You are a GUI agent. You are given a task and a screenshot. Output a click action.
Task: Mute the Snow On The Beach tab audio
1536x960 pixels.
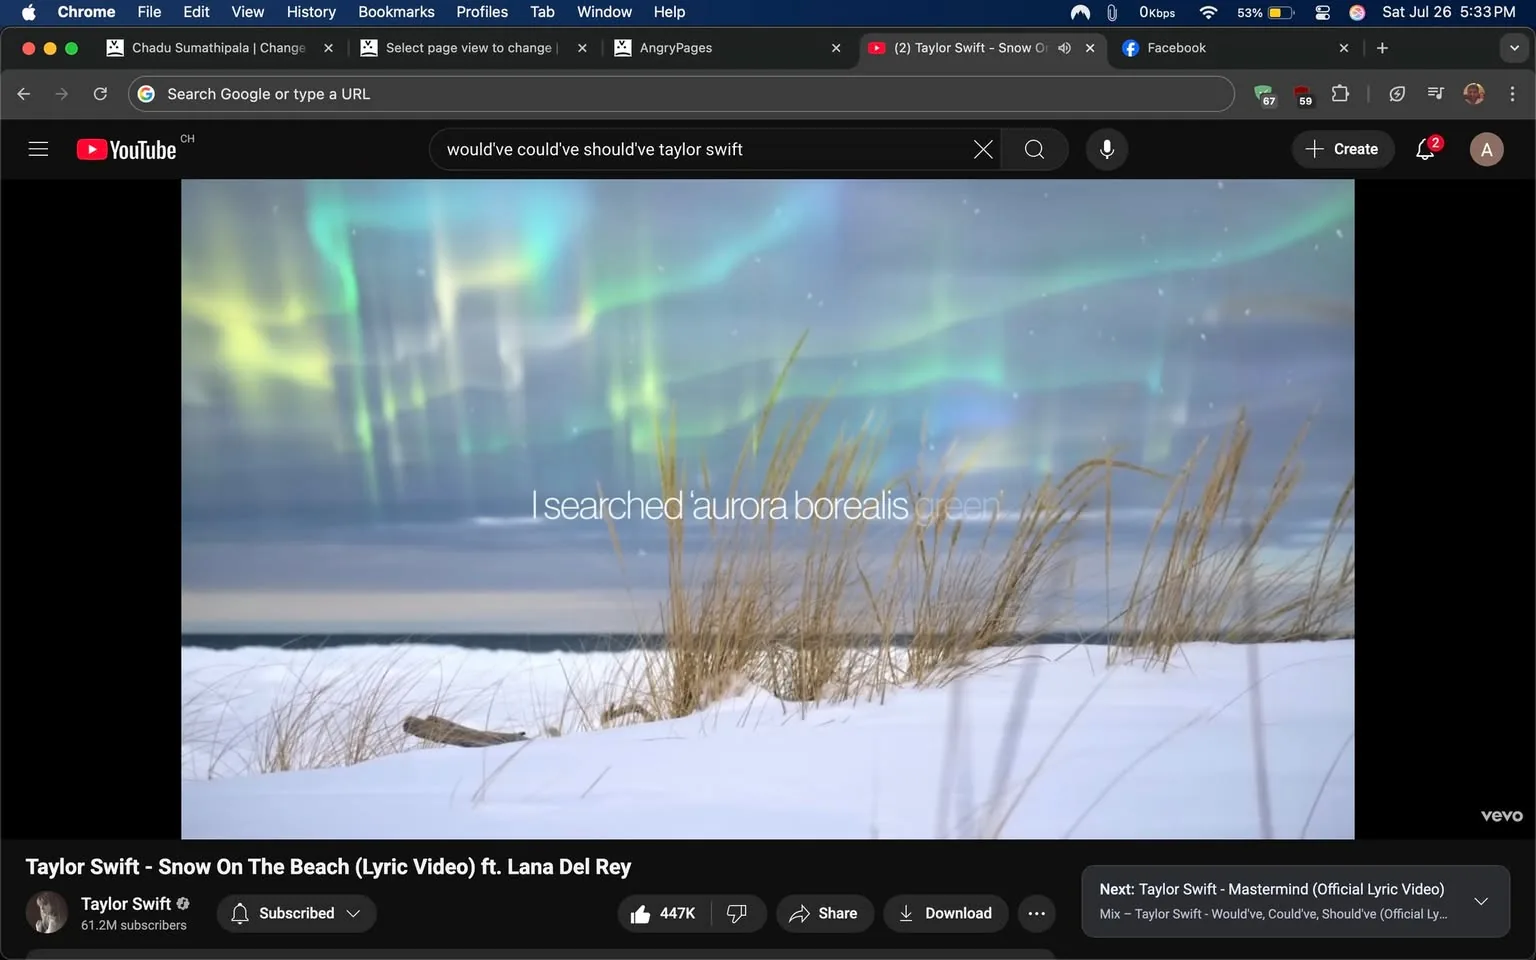click(1064, 47)
